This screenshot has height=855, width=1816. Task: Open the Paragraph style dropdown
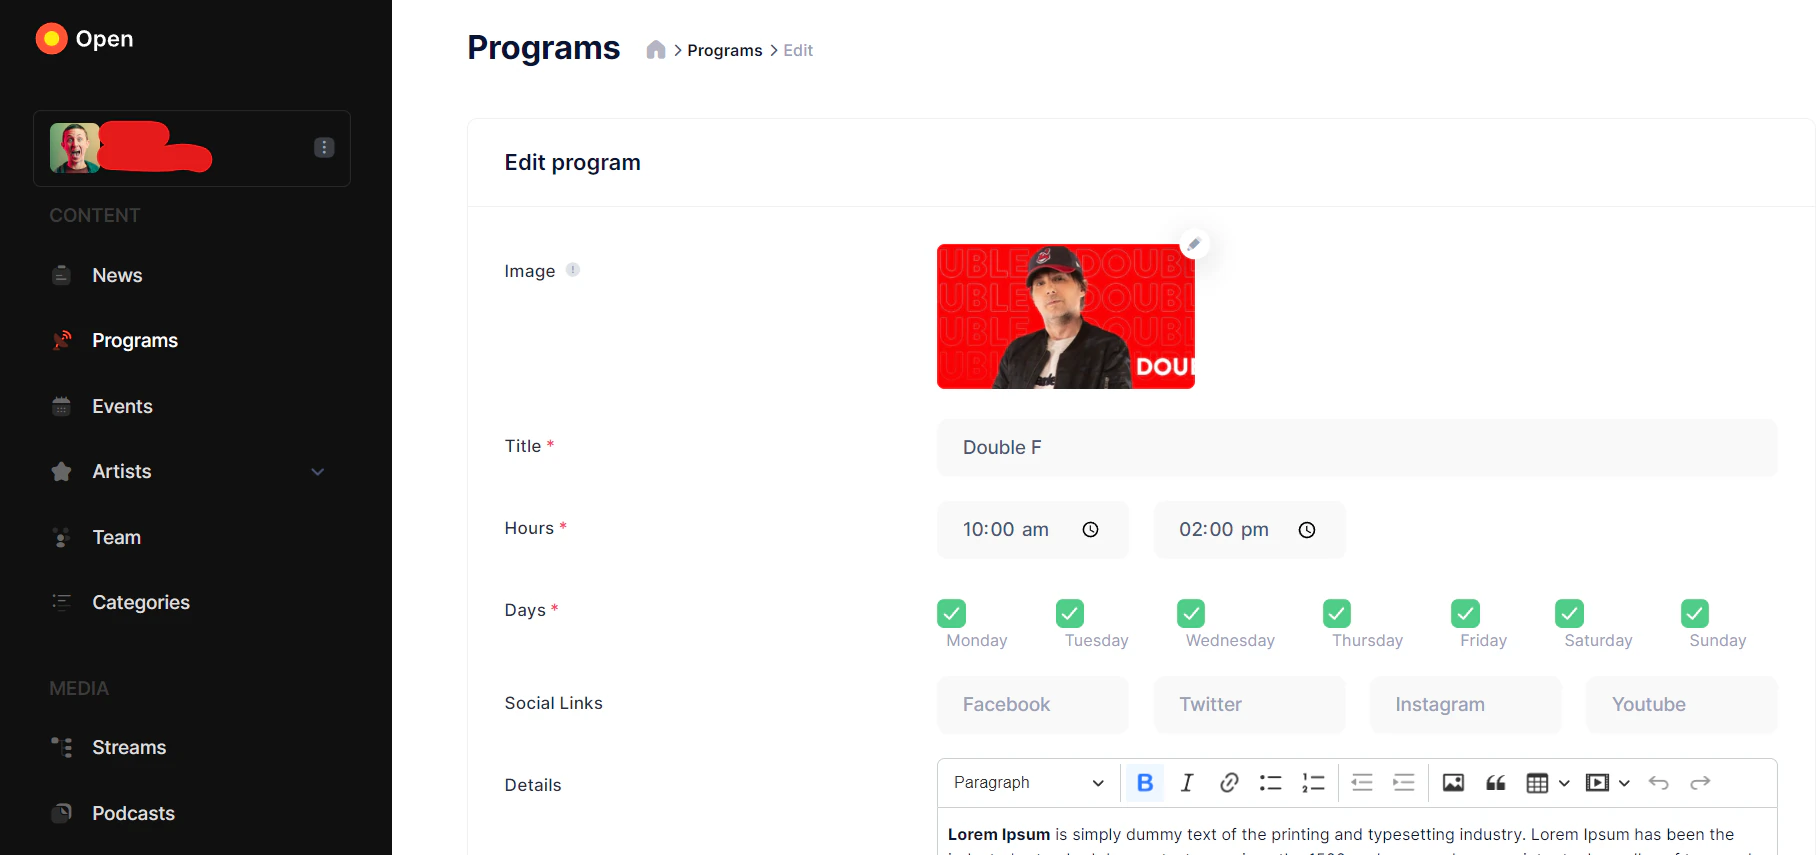[1028, 783]
